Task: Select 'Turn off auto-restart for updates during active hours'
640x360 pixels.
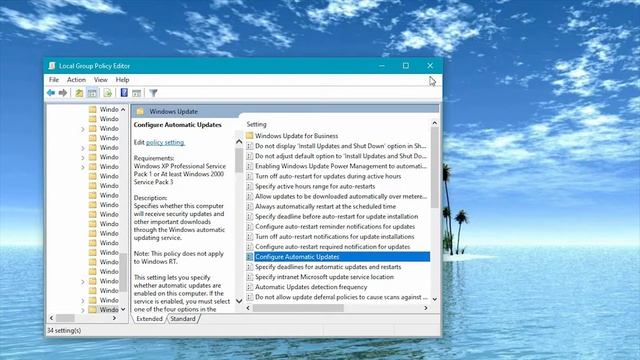Action: click(328, 176)
